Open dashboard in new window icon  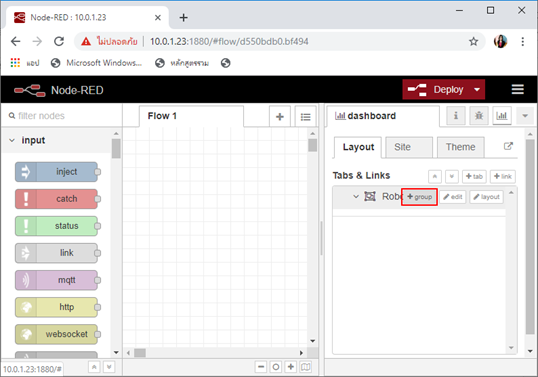click(x=508, y=146)
